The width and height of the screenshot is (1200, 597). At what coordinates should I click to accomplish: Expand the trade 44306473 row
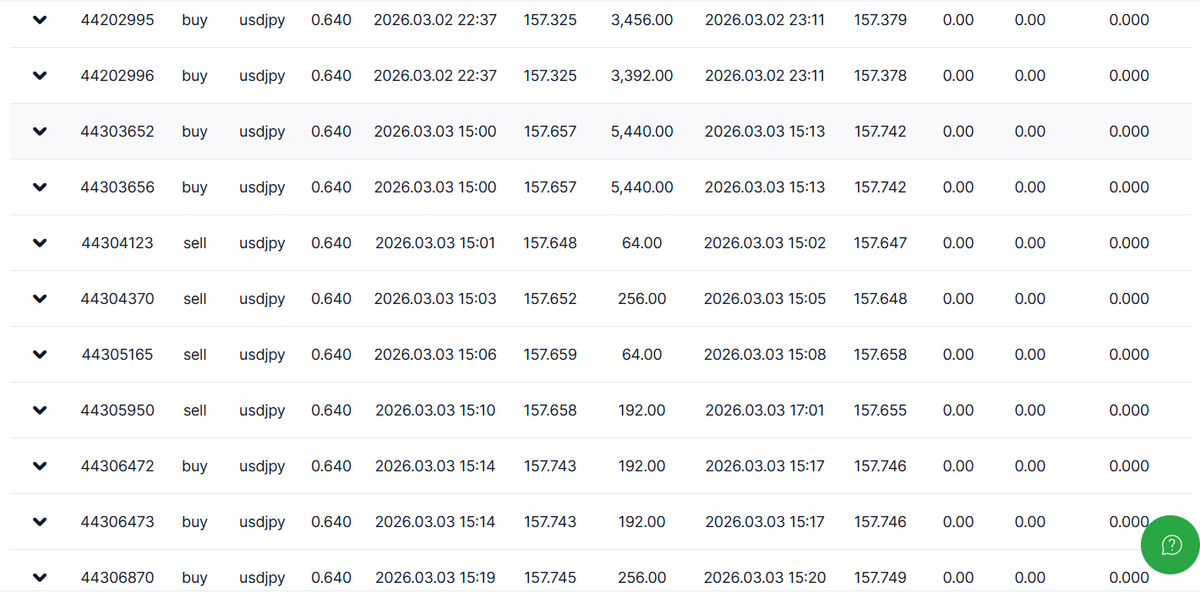tap(40, 522)
